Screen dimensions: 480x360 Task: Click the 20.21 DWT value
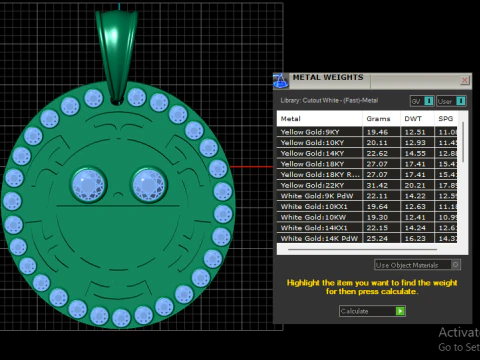(x=415, y=185)
